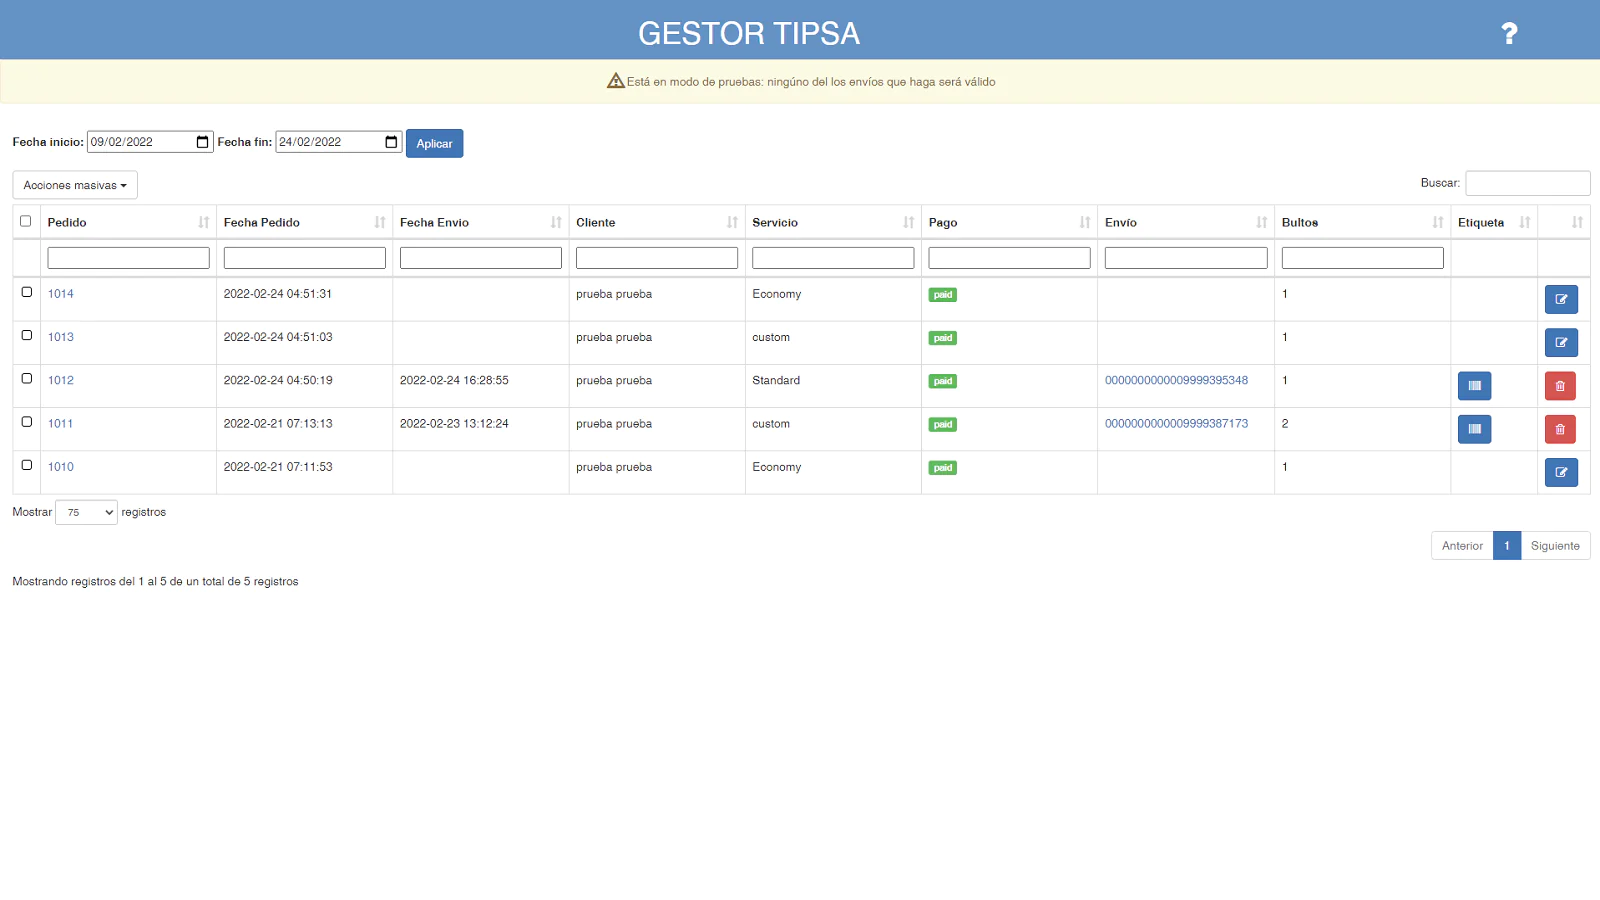Focus the Pedido column filter box
The image size is (1600, 900).
coord(128,258)
